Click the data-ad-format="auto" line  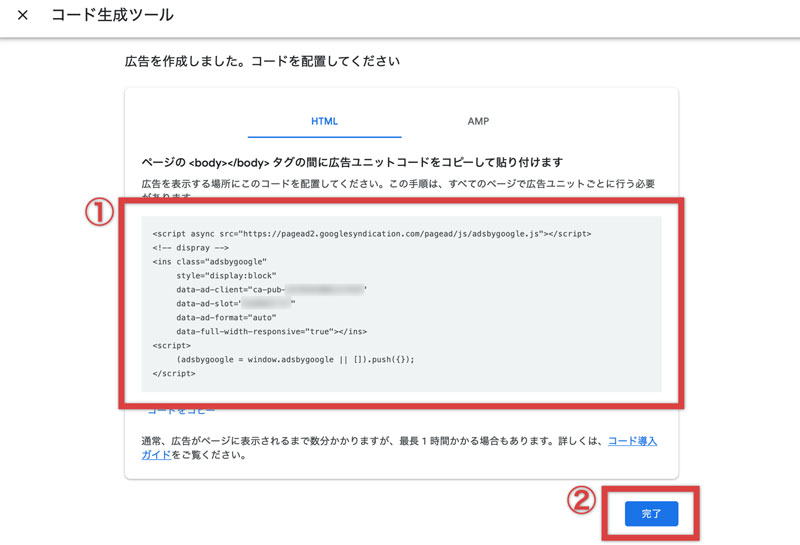(x=226, y=317)
